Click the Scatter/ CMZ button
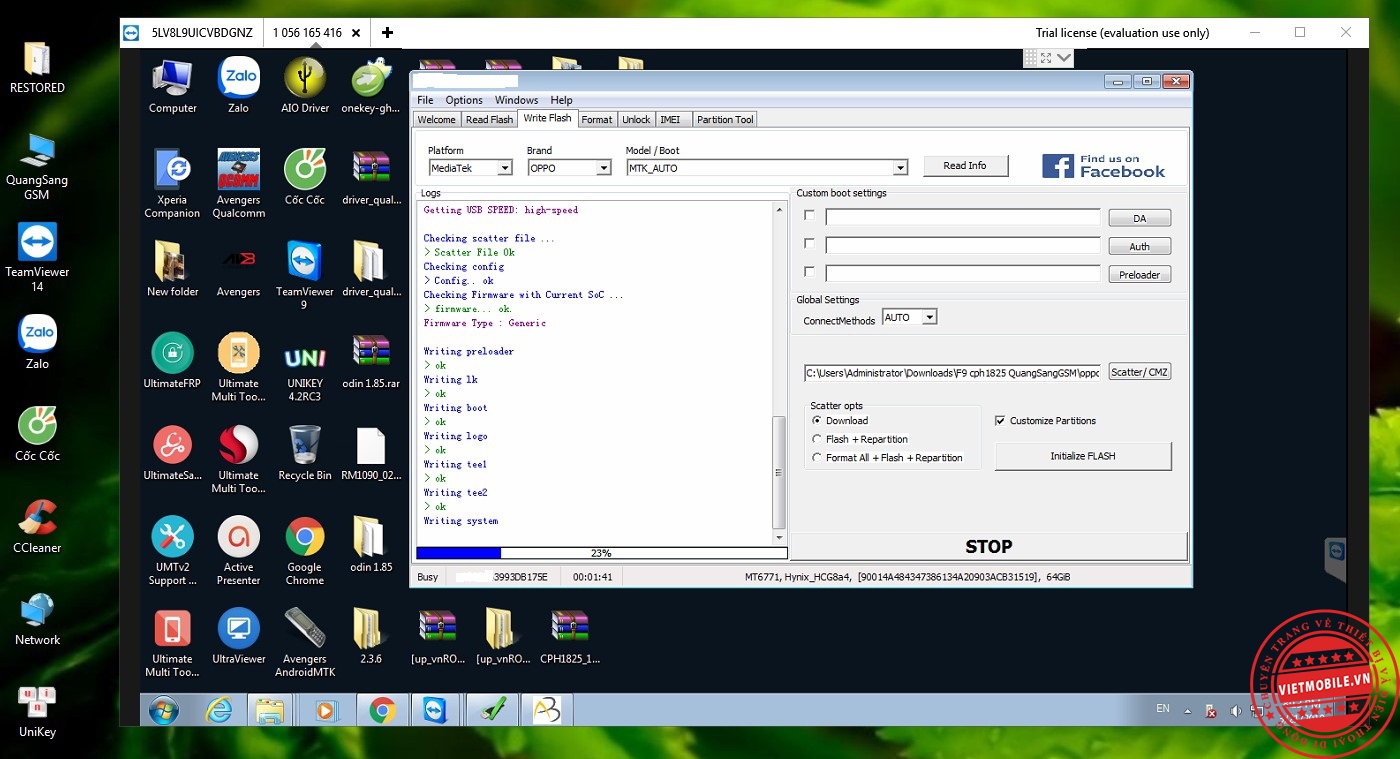The height and width of the screenshot is (759, 1400). (x=1139, y=372)
